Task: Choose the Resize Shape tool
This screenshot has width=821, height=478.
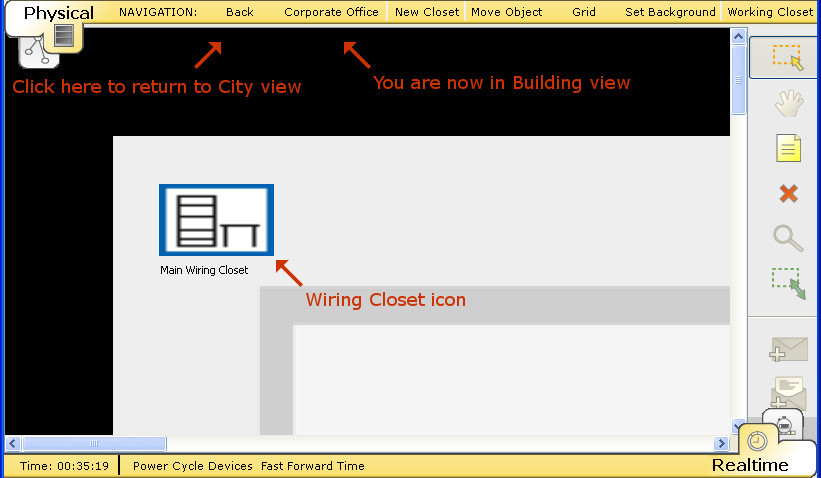Action: point(788,283)
